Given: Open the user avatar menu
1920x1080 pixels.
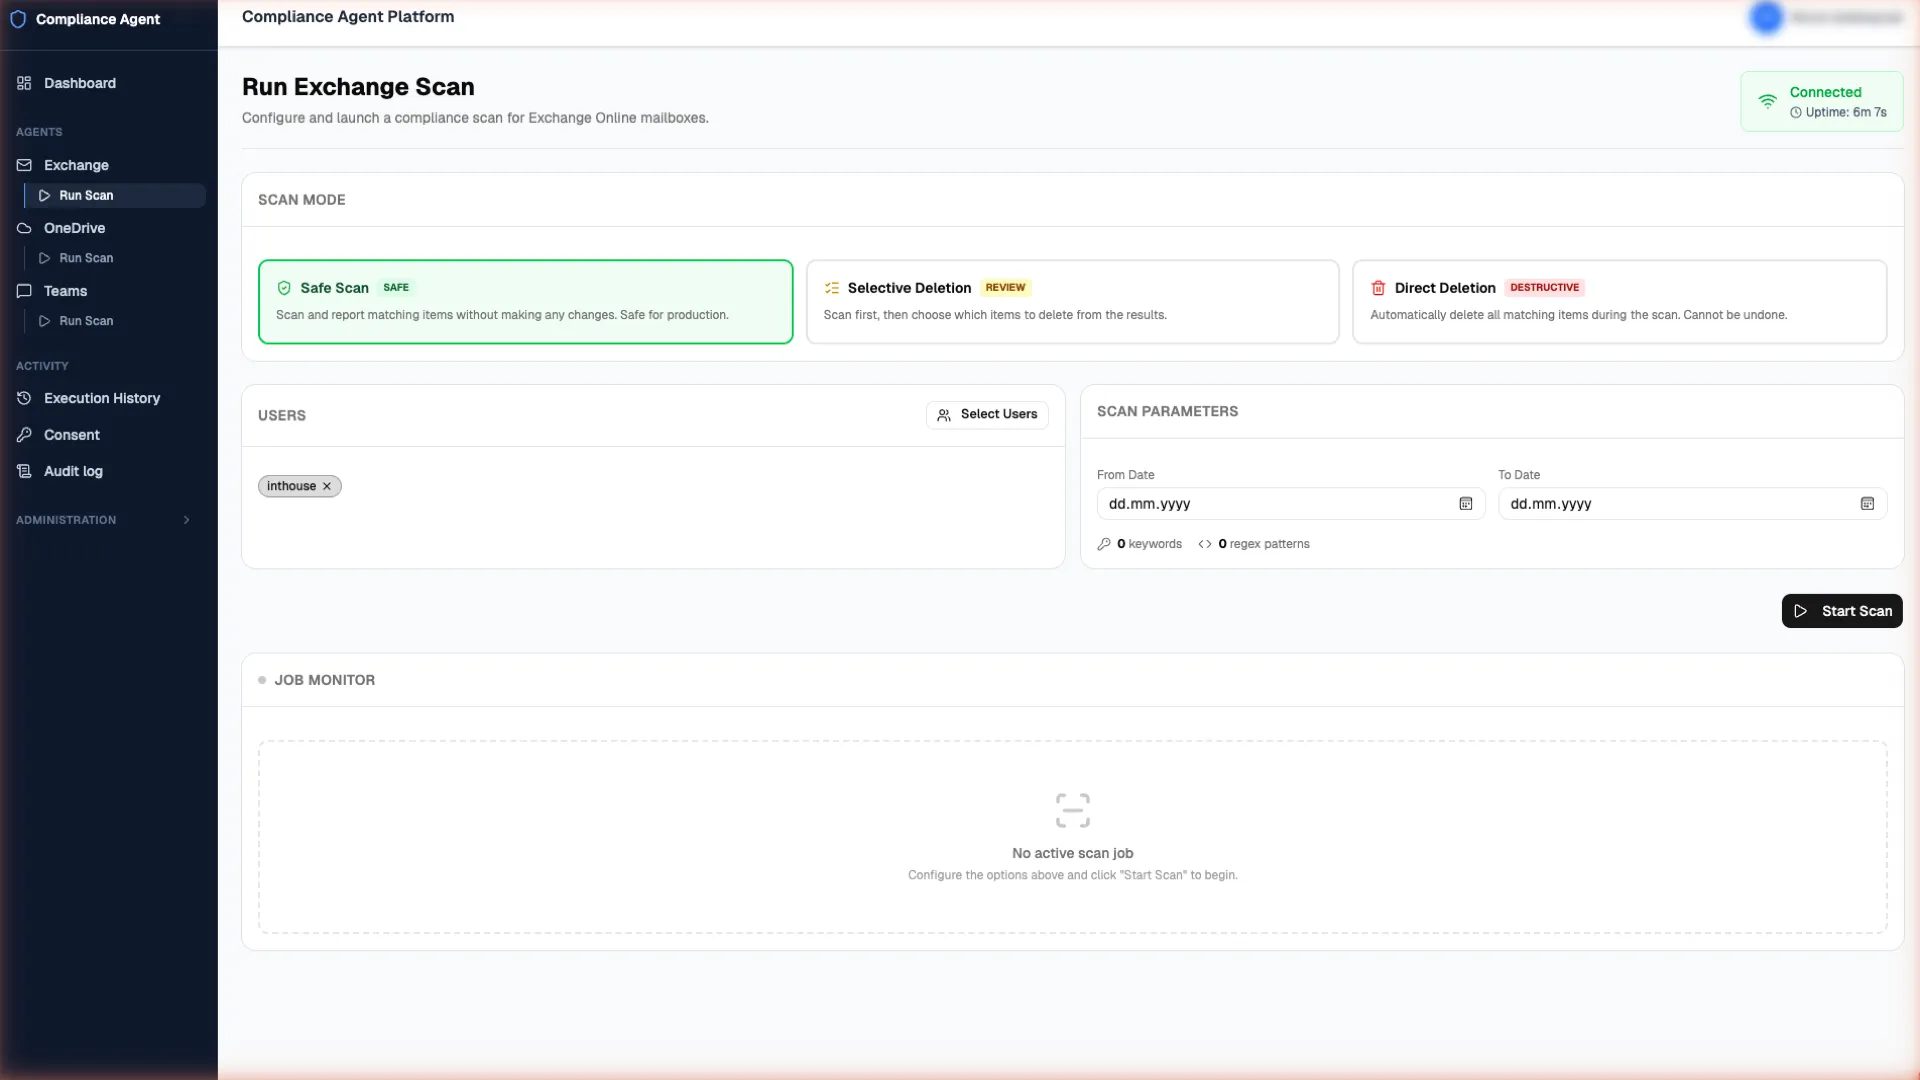Looking at the screenshot, I should point(1767,17).
